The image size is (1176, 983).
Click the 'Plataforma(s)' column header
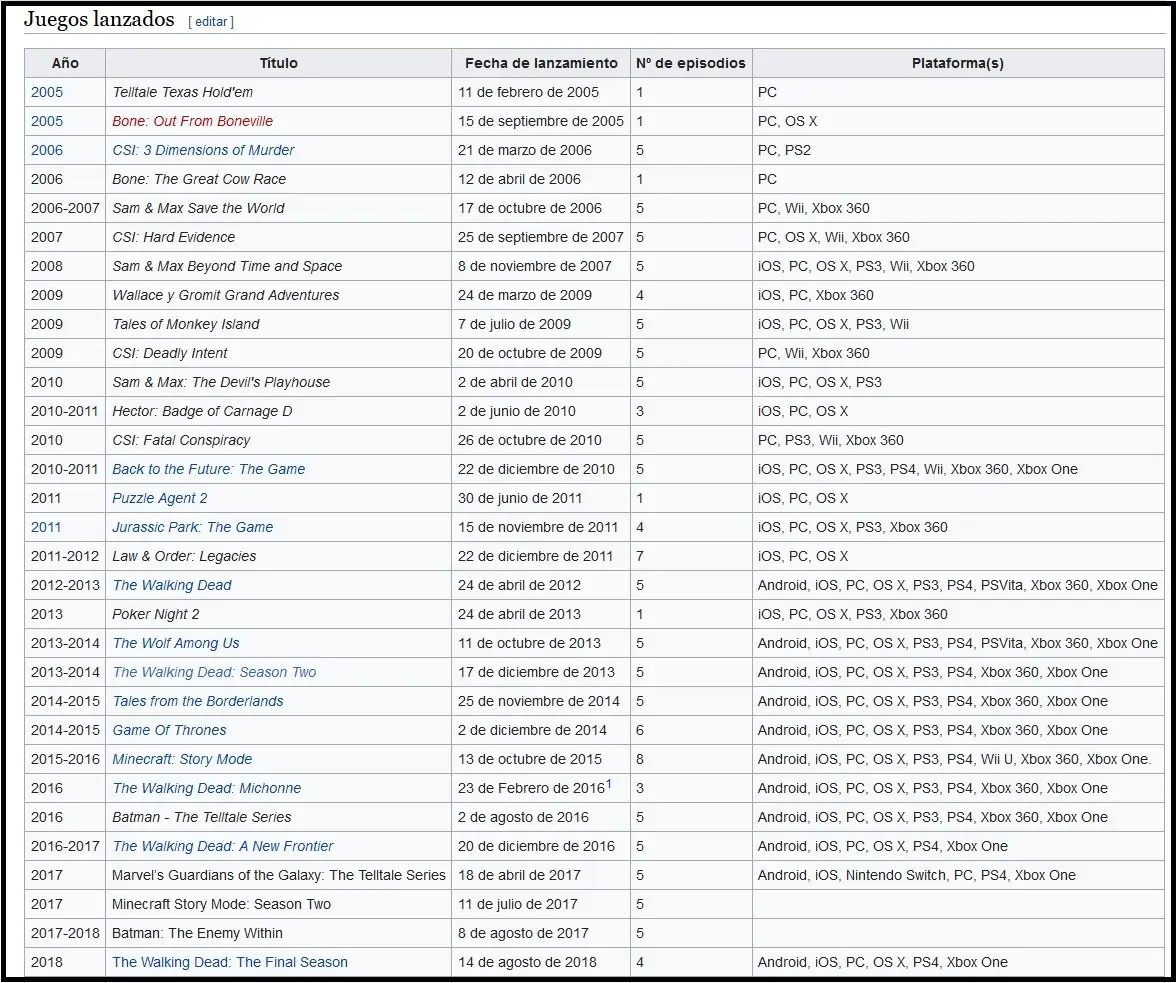pos(958,64)
